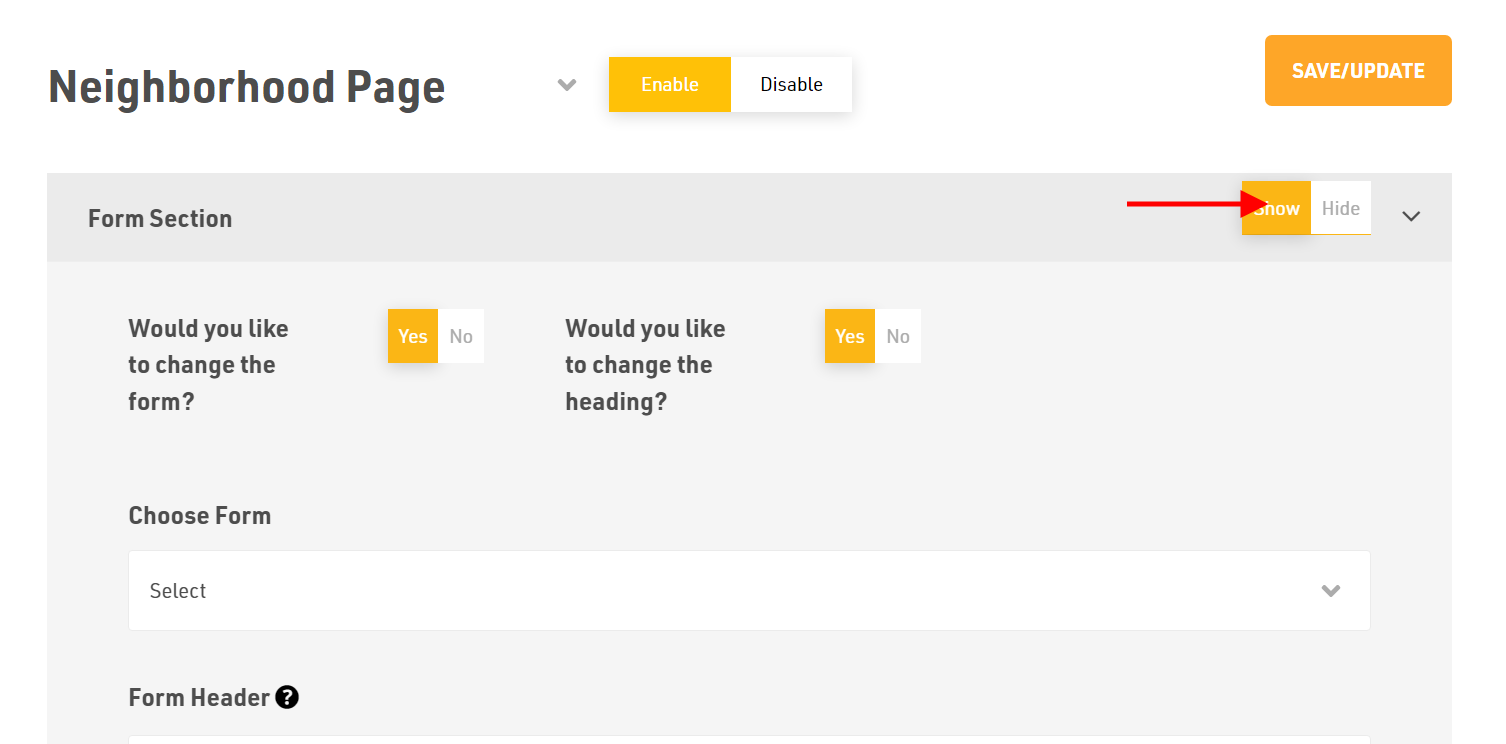Click the Neighborhood Page heading
The width and height of the screenshot is (1506, 744).
[246, 87]
